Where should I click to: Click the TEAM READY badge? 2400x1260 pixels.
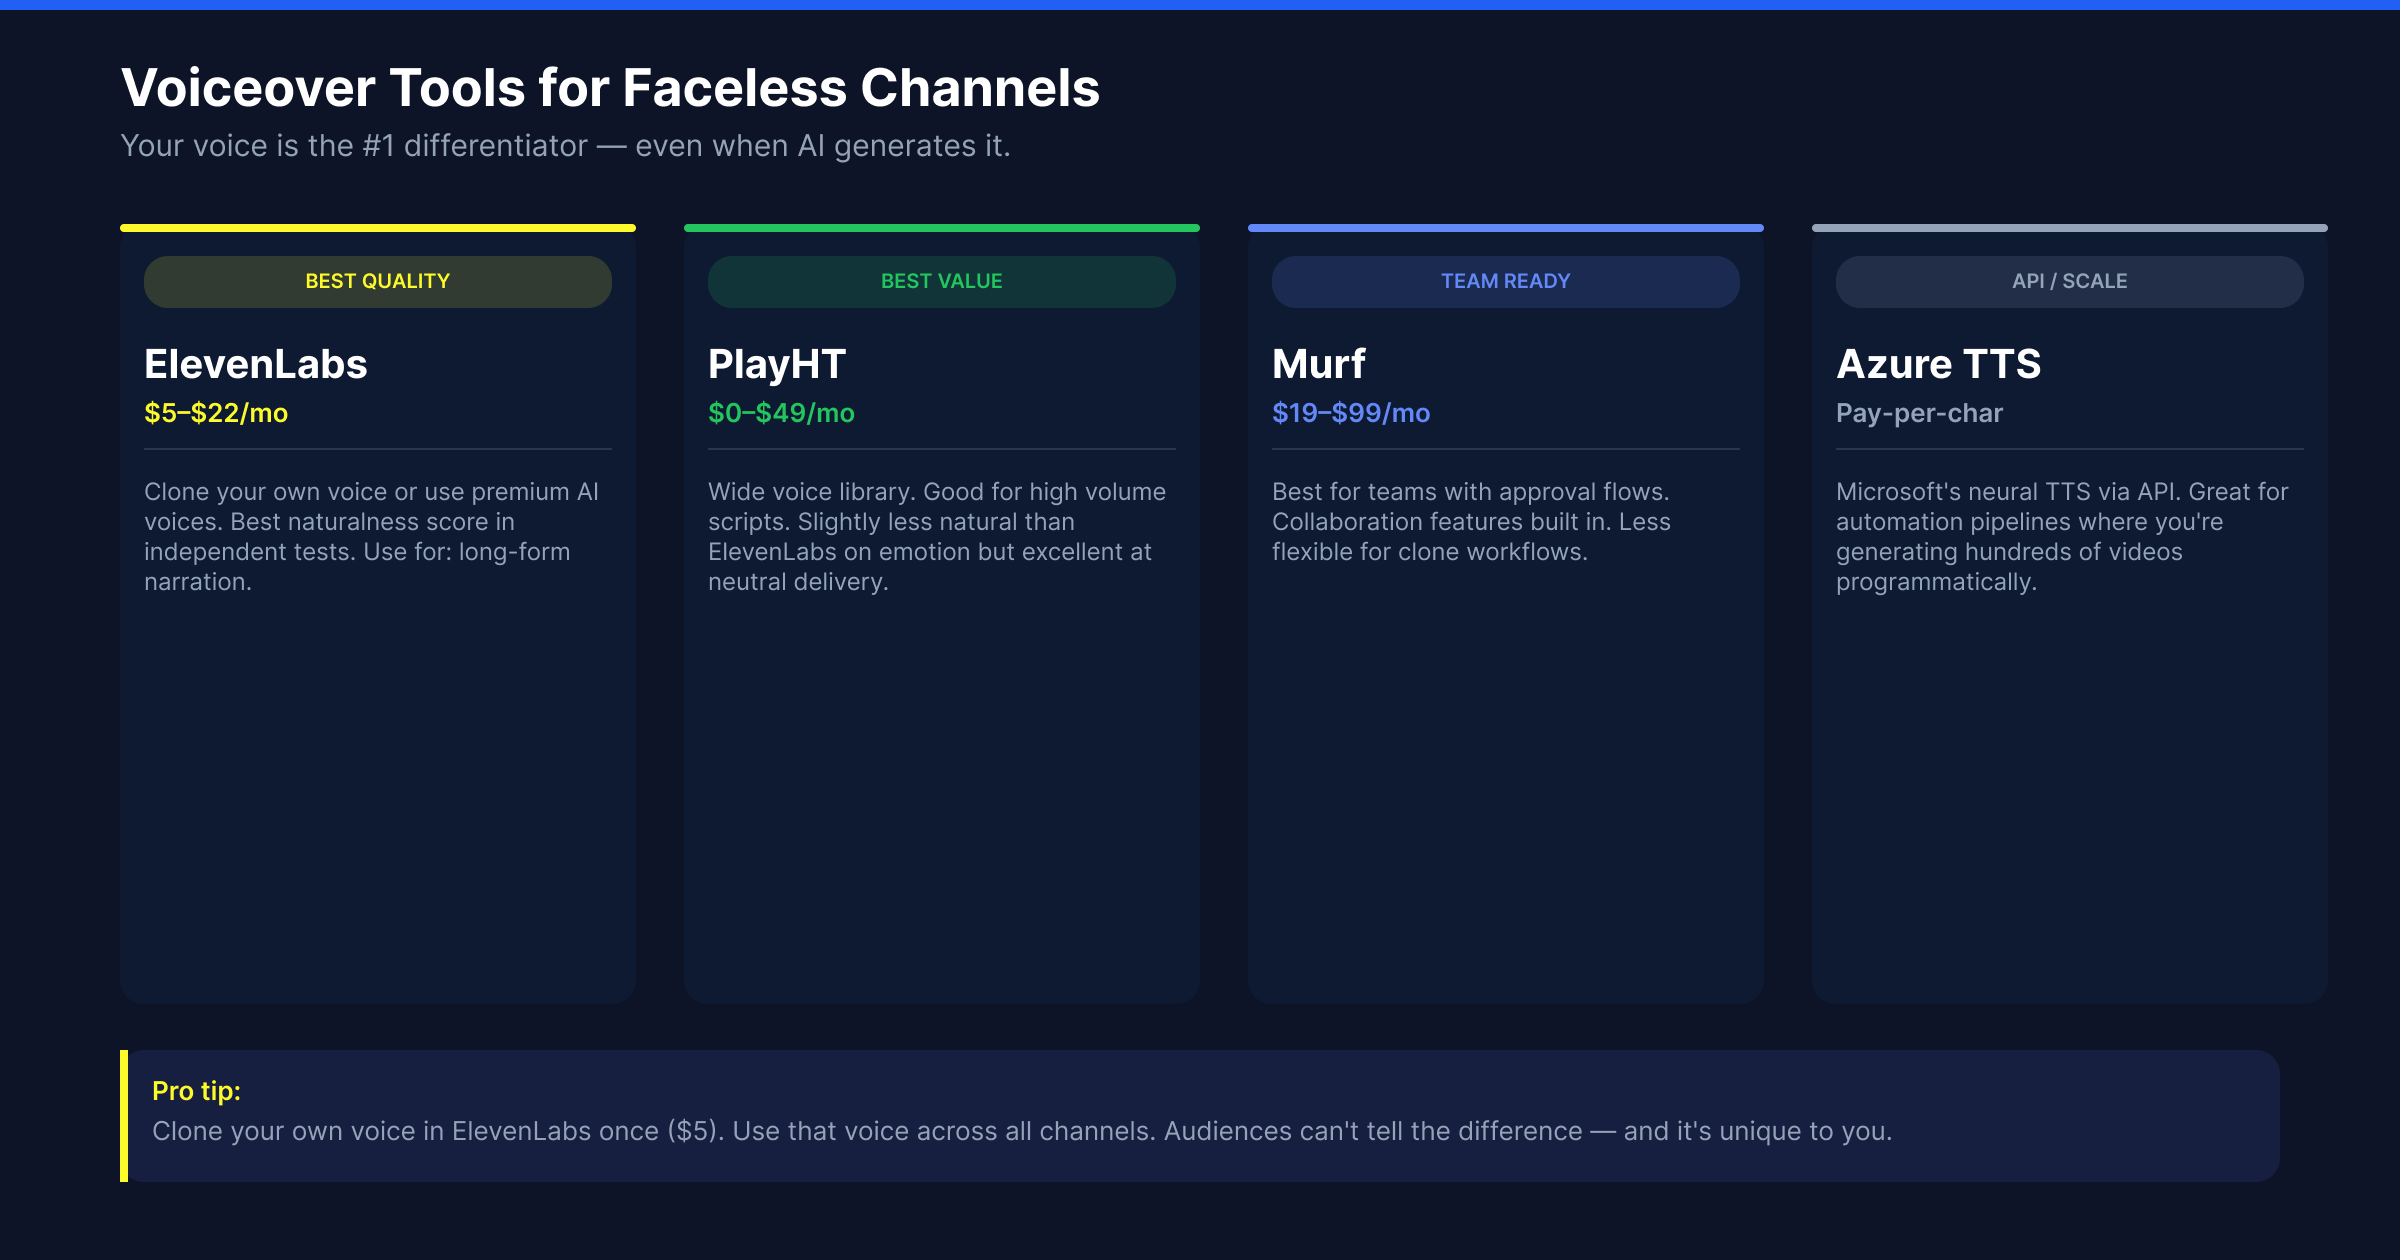coord(1506,282)
